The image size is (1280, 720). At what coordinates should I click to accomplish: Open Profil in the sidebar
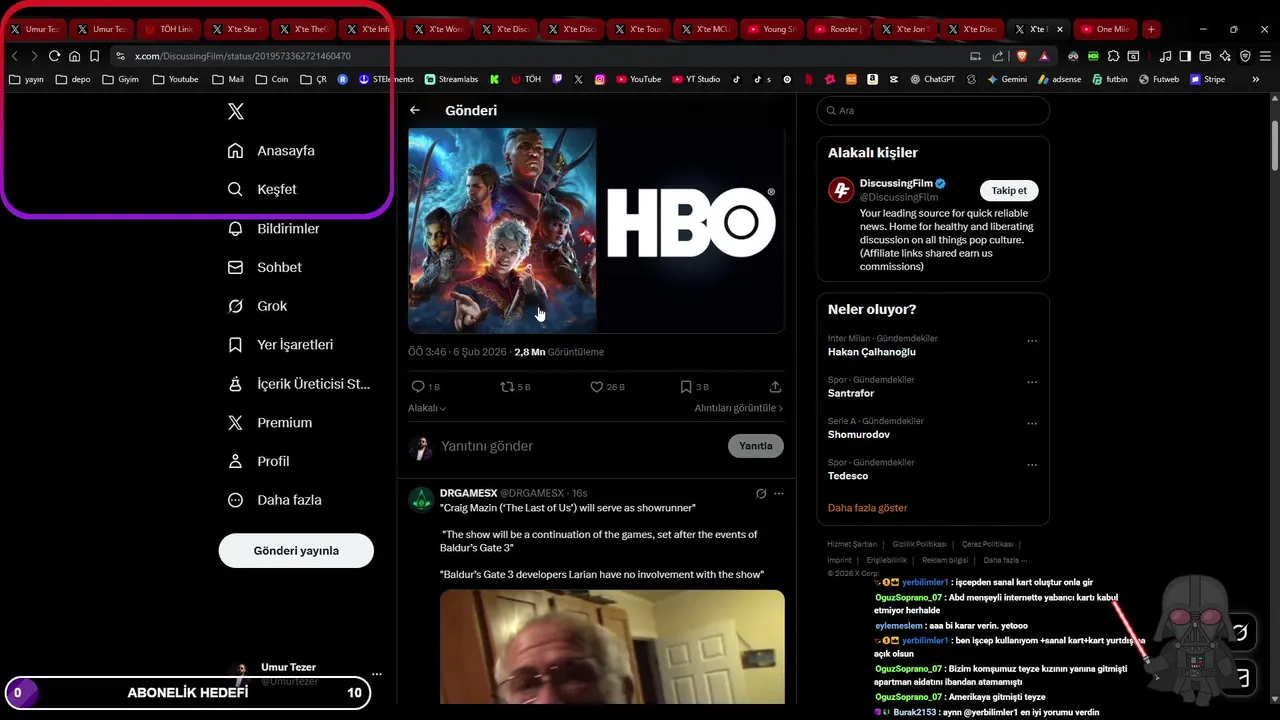(x=259, y=461)
